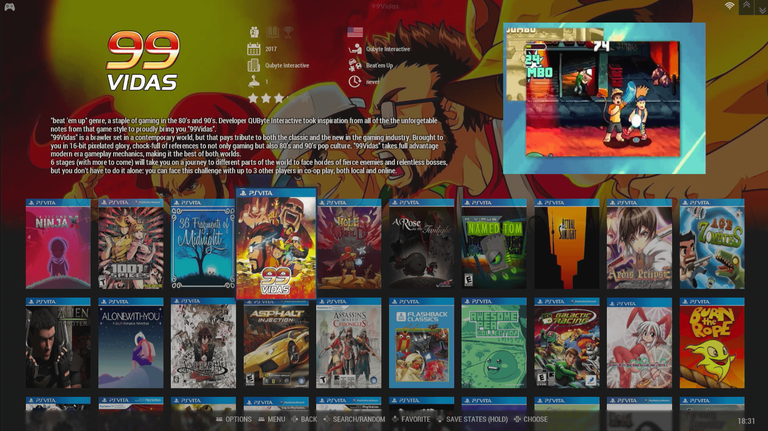Click the Wi-Fi status icon
The height and width of the screenshot is (431, 768).
(730, 5)
